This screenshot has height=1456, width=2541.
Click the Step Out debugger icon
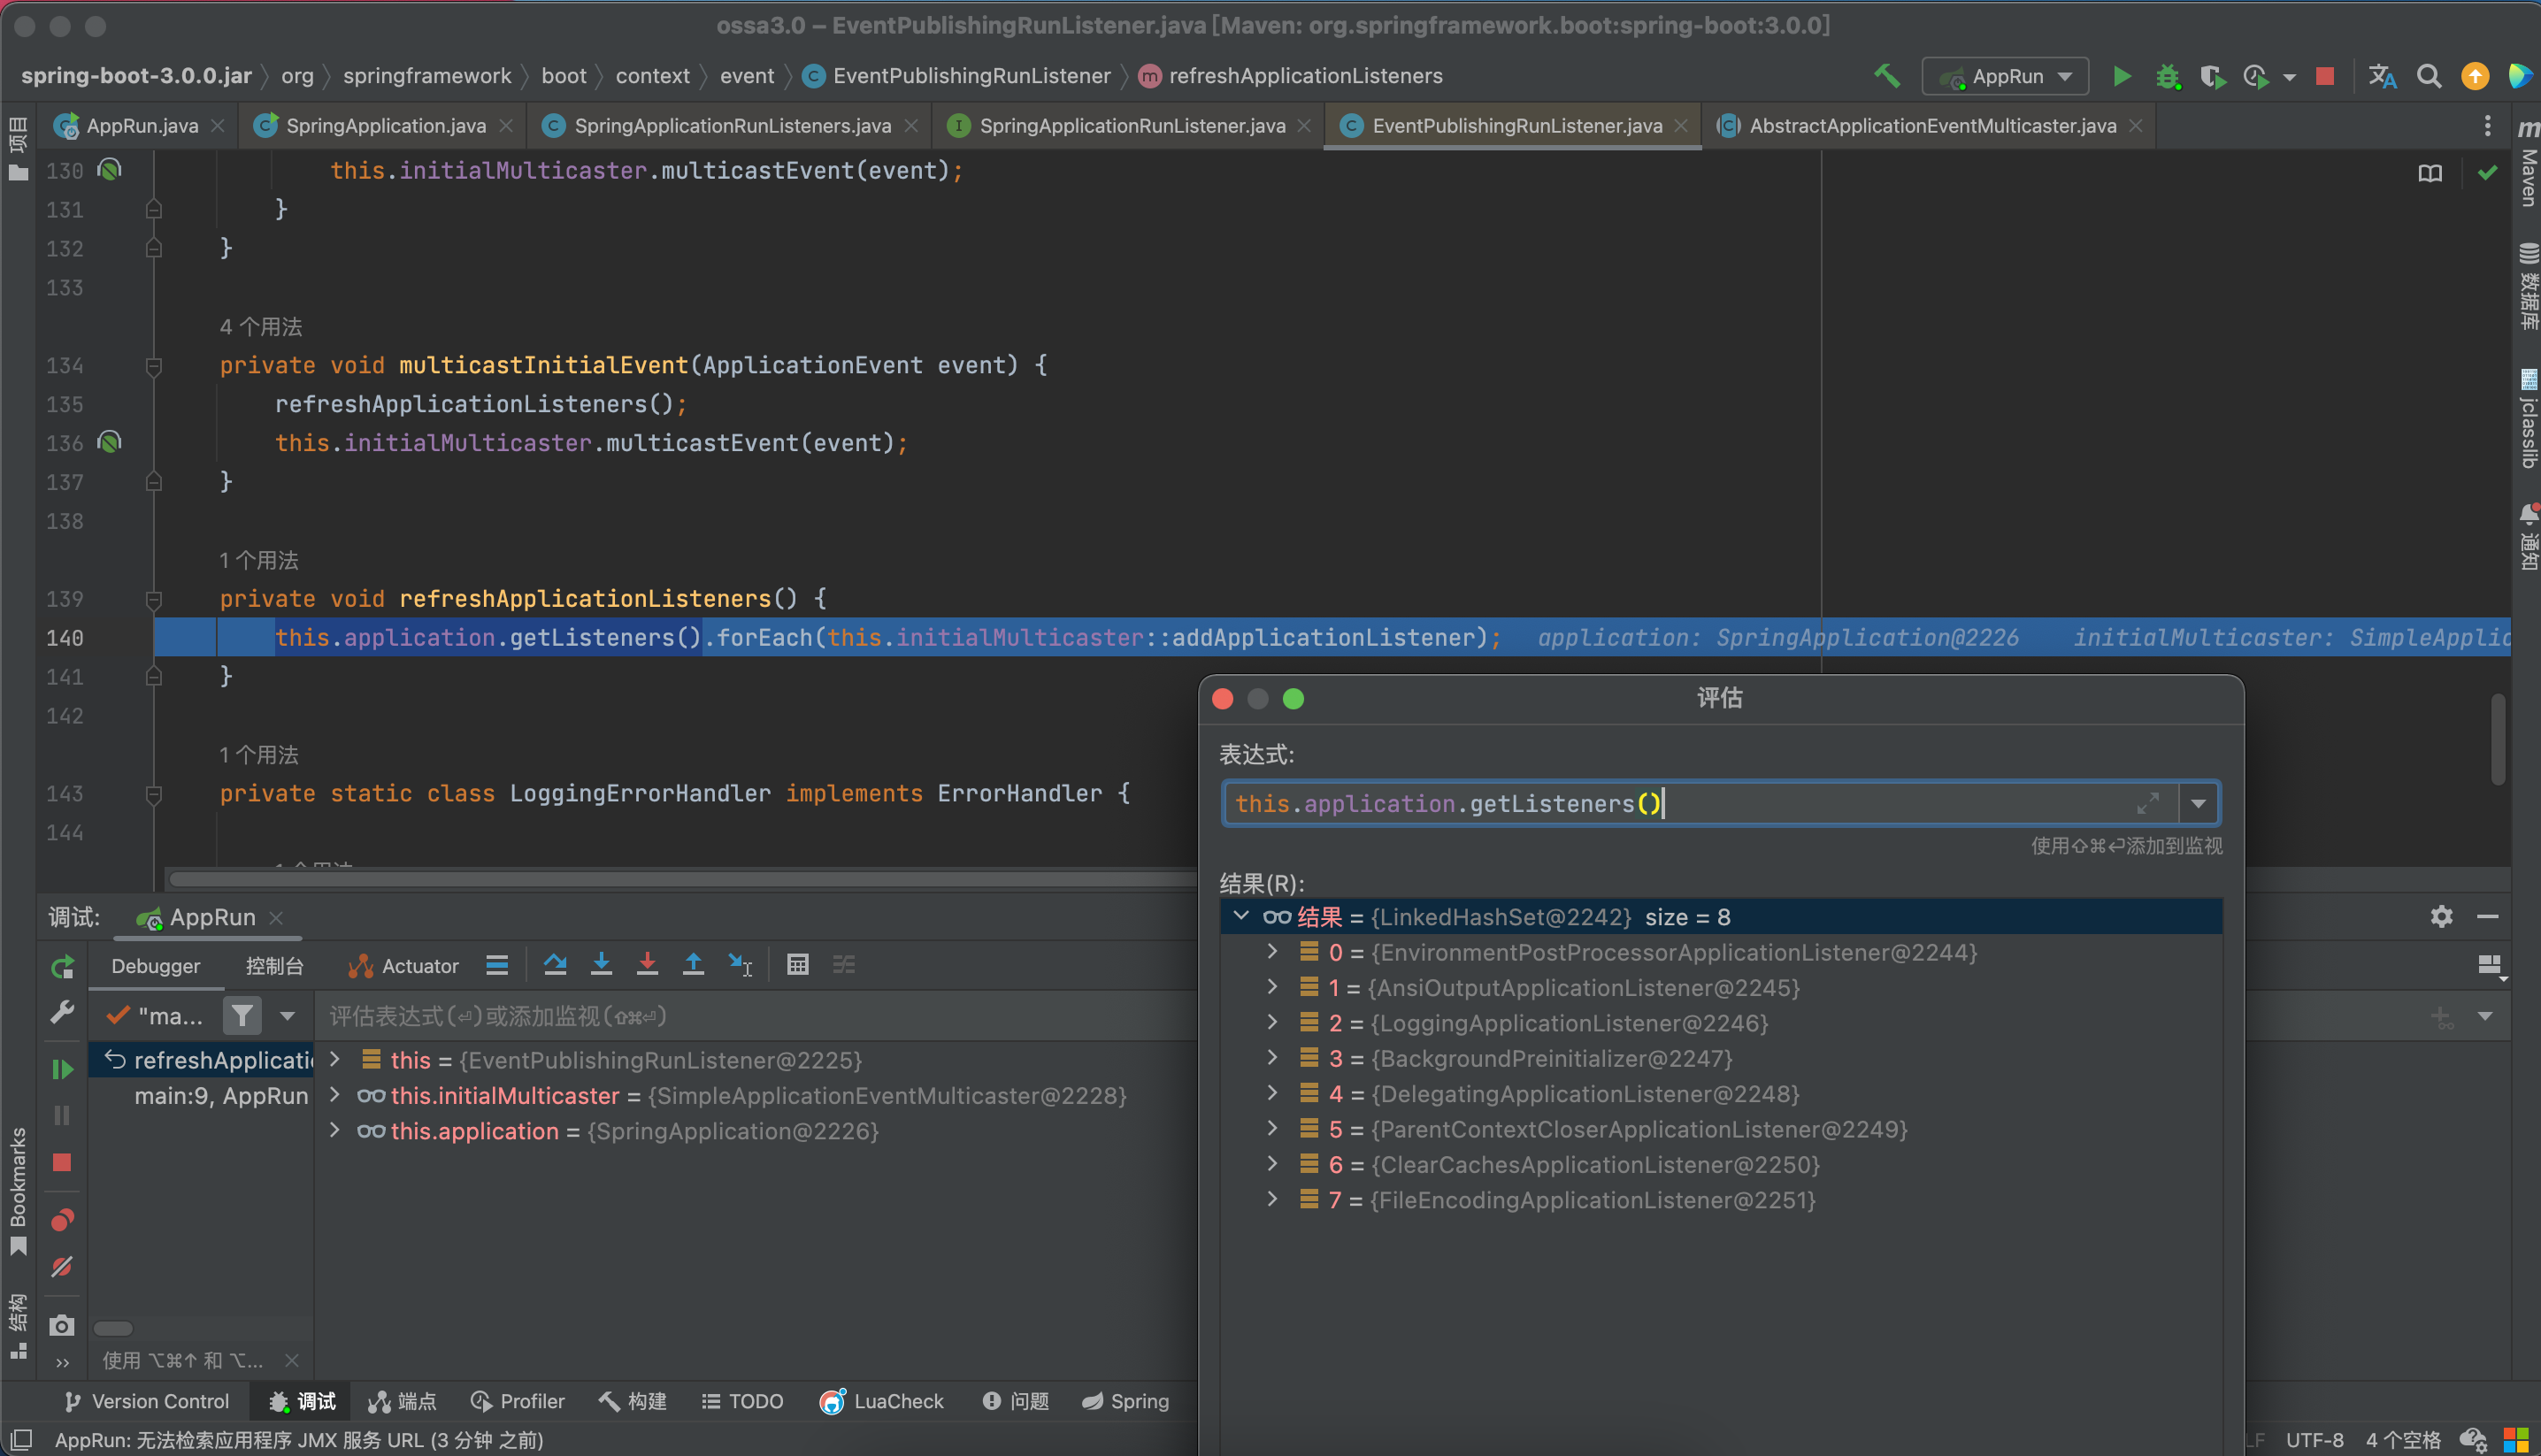pyautogui.click(x=693, y=965)
